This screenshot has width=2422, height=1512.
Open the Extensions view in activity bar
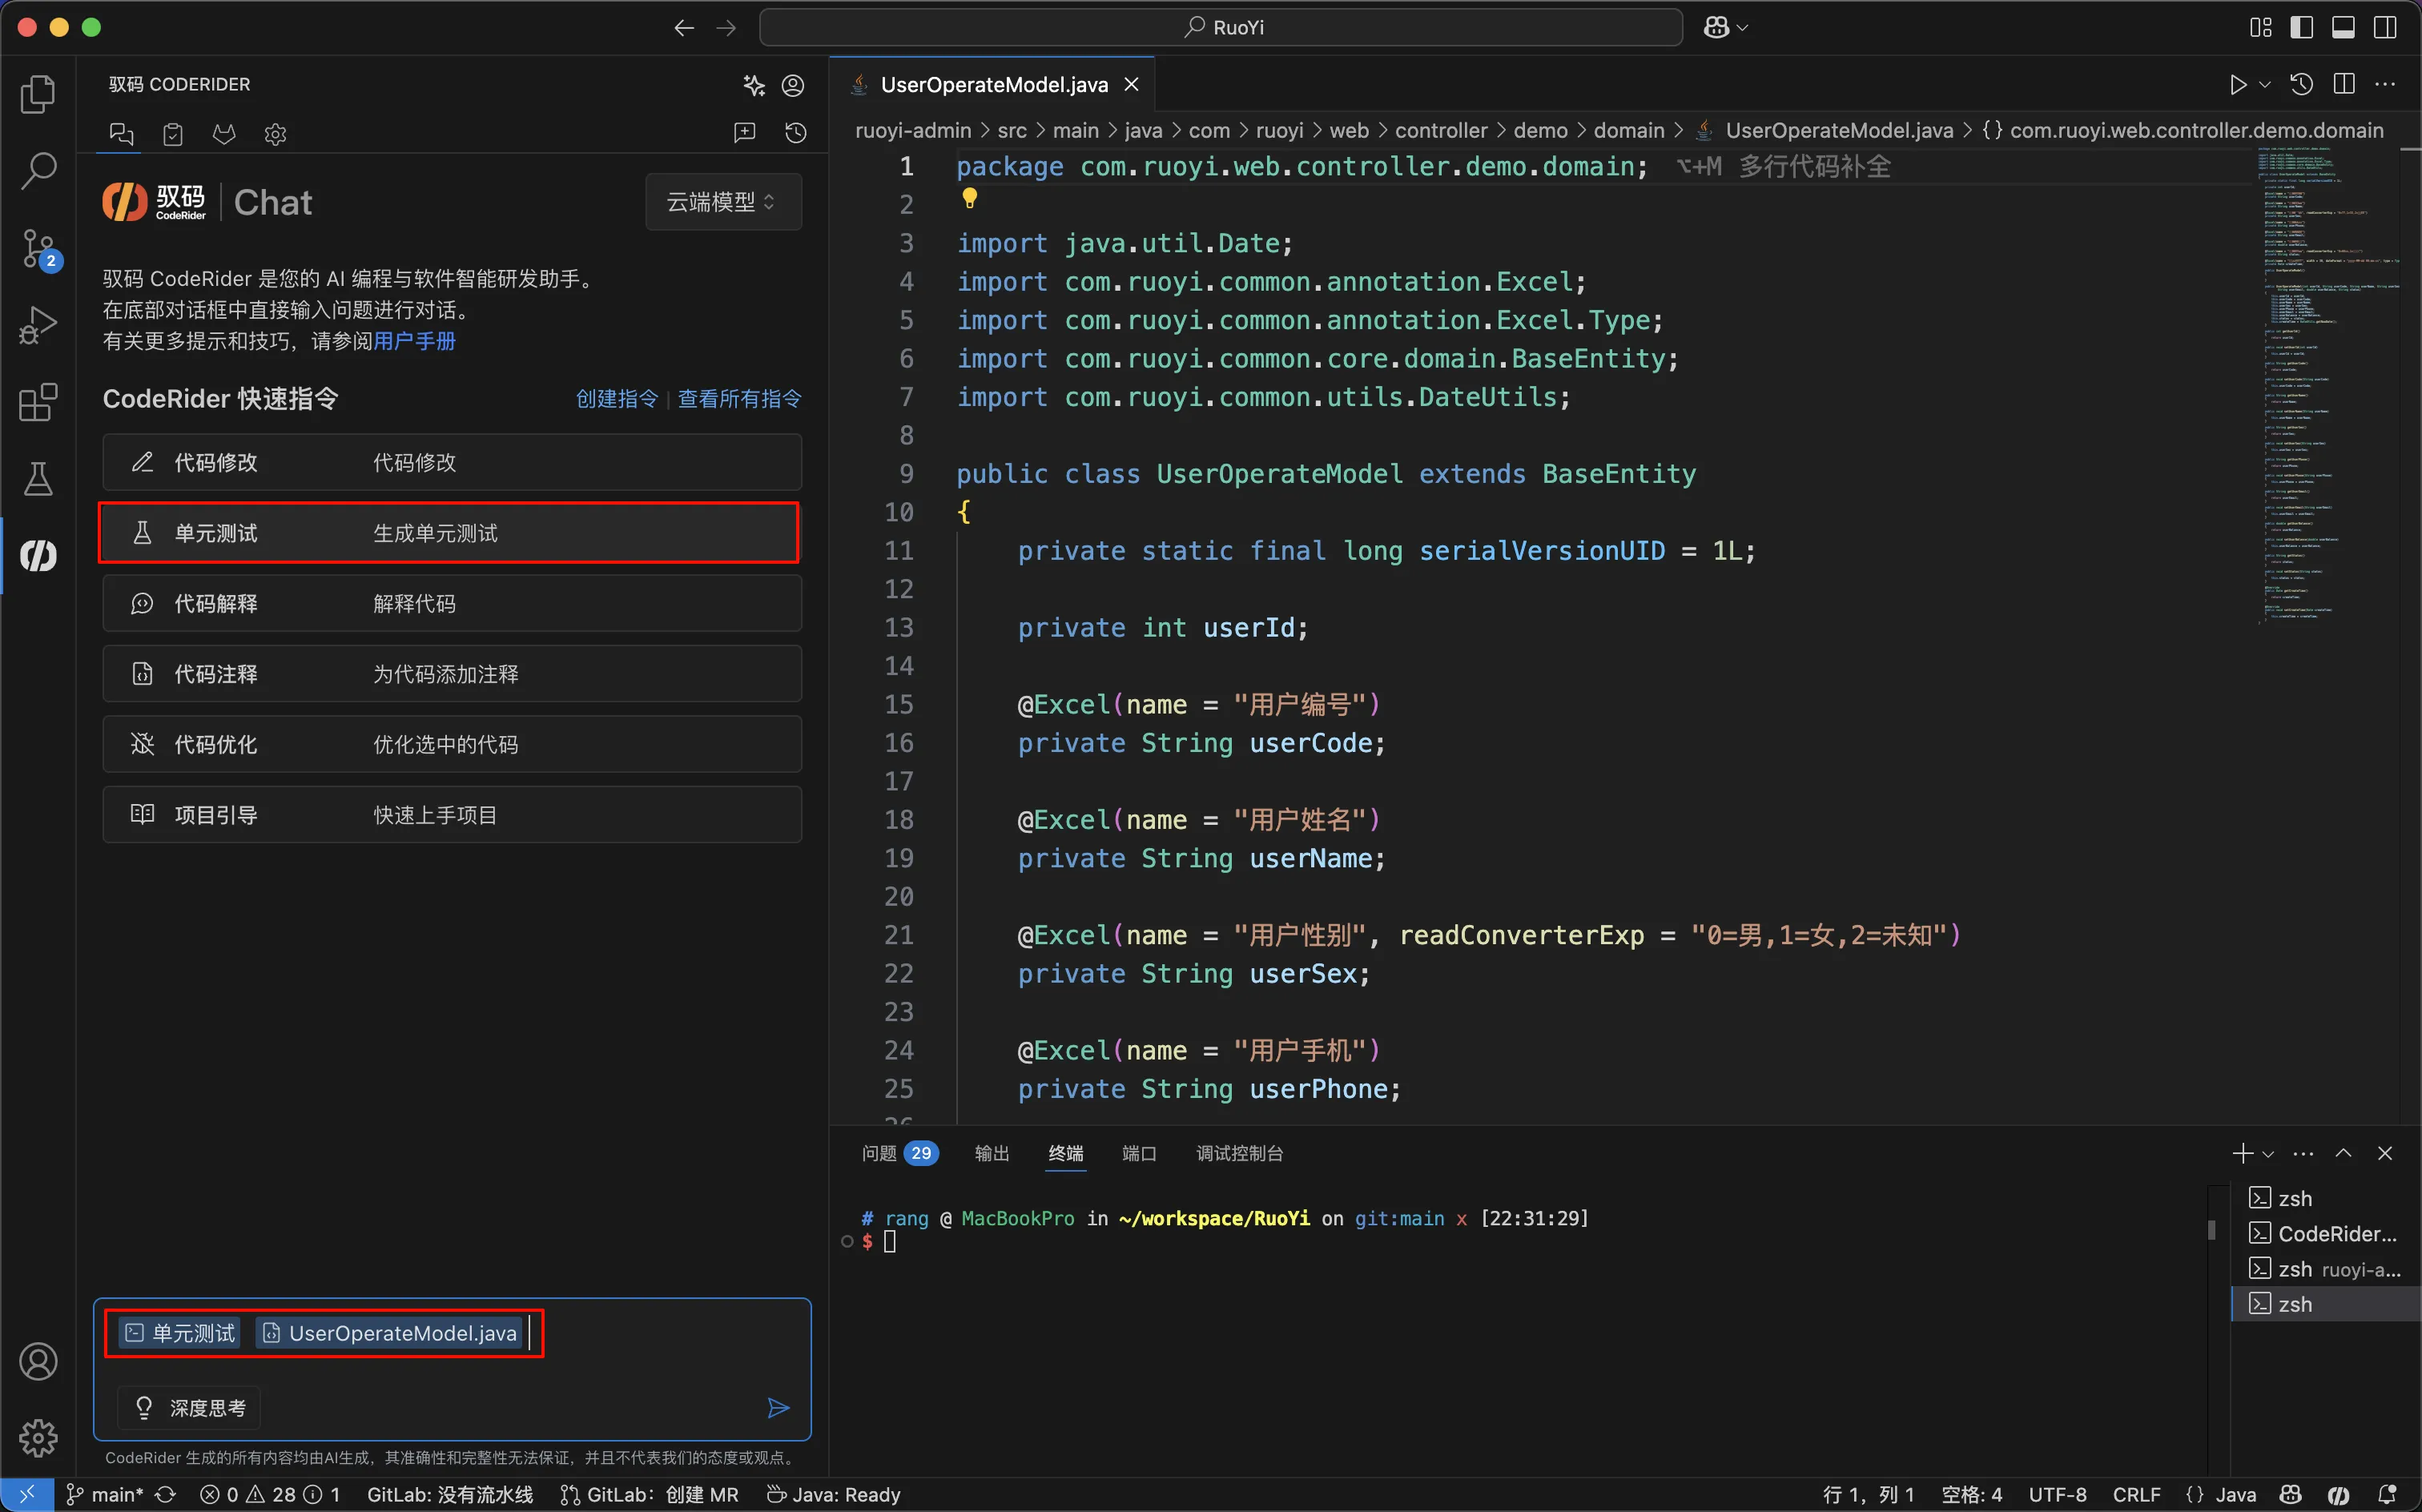pos(38,402)
